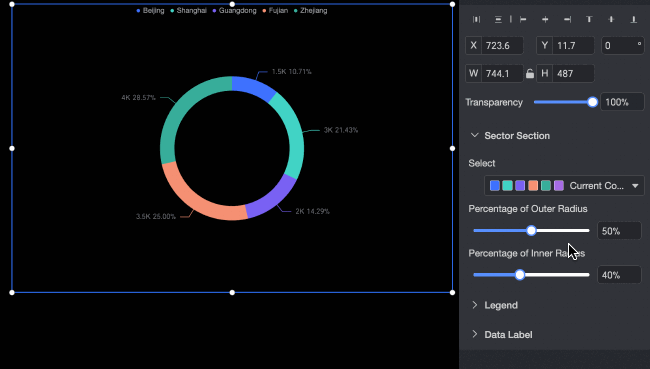650x369 pixels.
Task: Click the Transparency 100% value box
Action: [x=622, y=102]
